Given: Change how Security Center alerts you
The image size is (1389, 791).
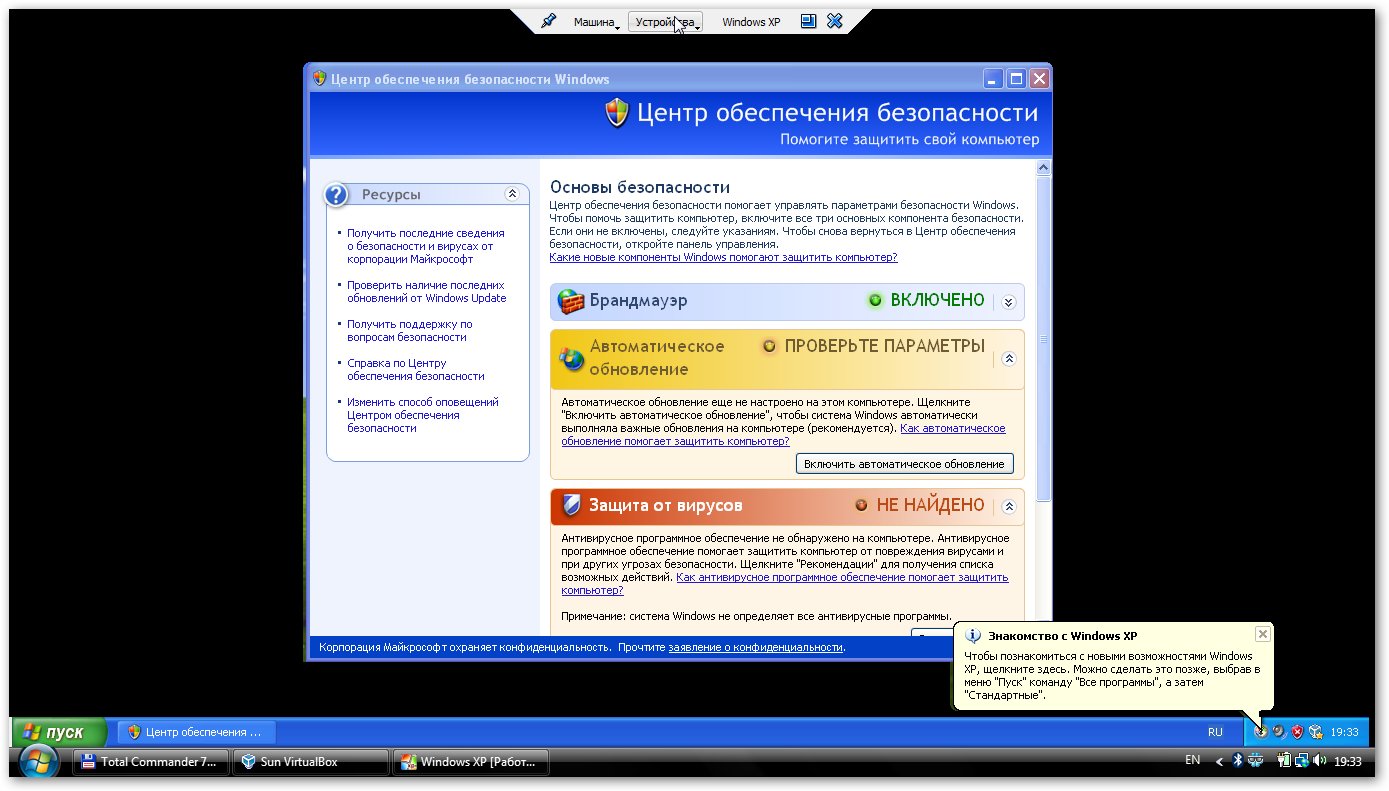Looking at the screenshot, I should [x=423, y=415].
